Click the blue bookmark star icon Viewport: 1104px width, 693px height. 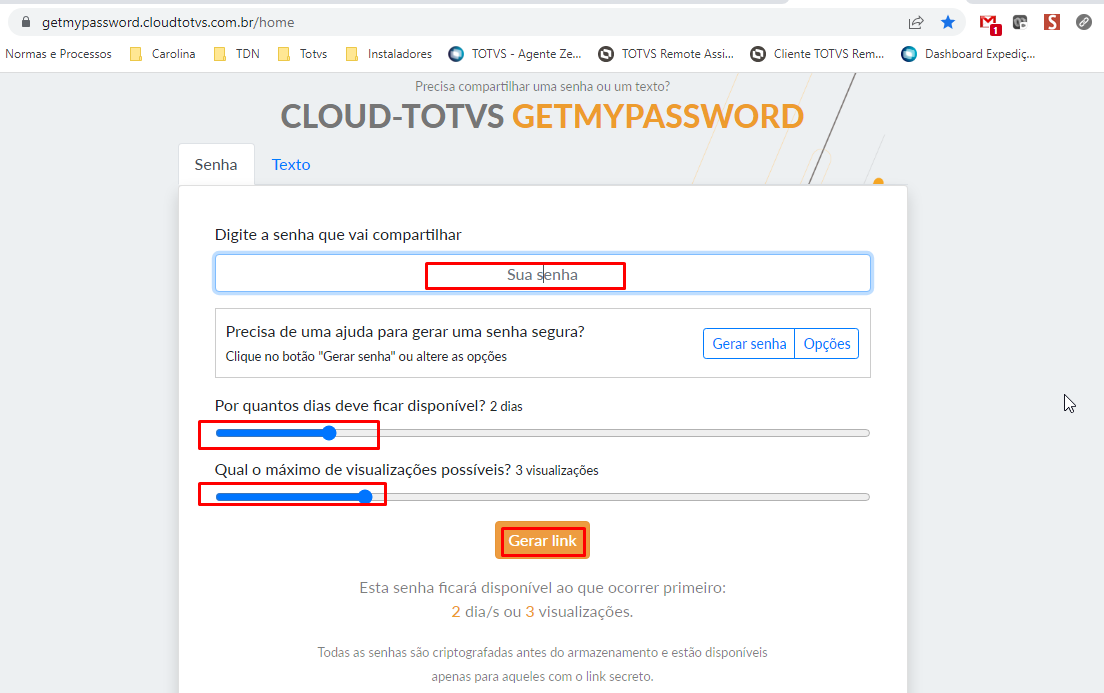[948, 23]
